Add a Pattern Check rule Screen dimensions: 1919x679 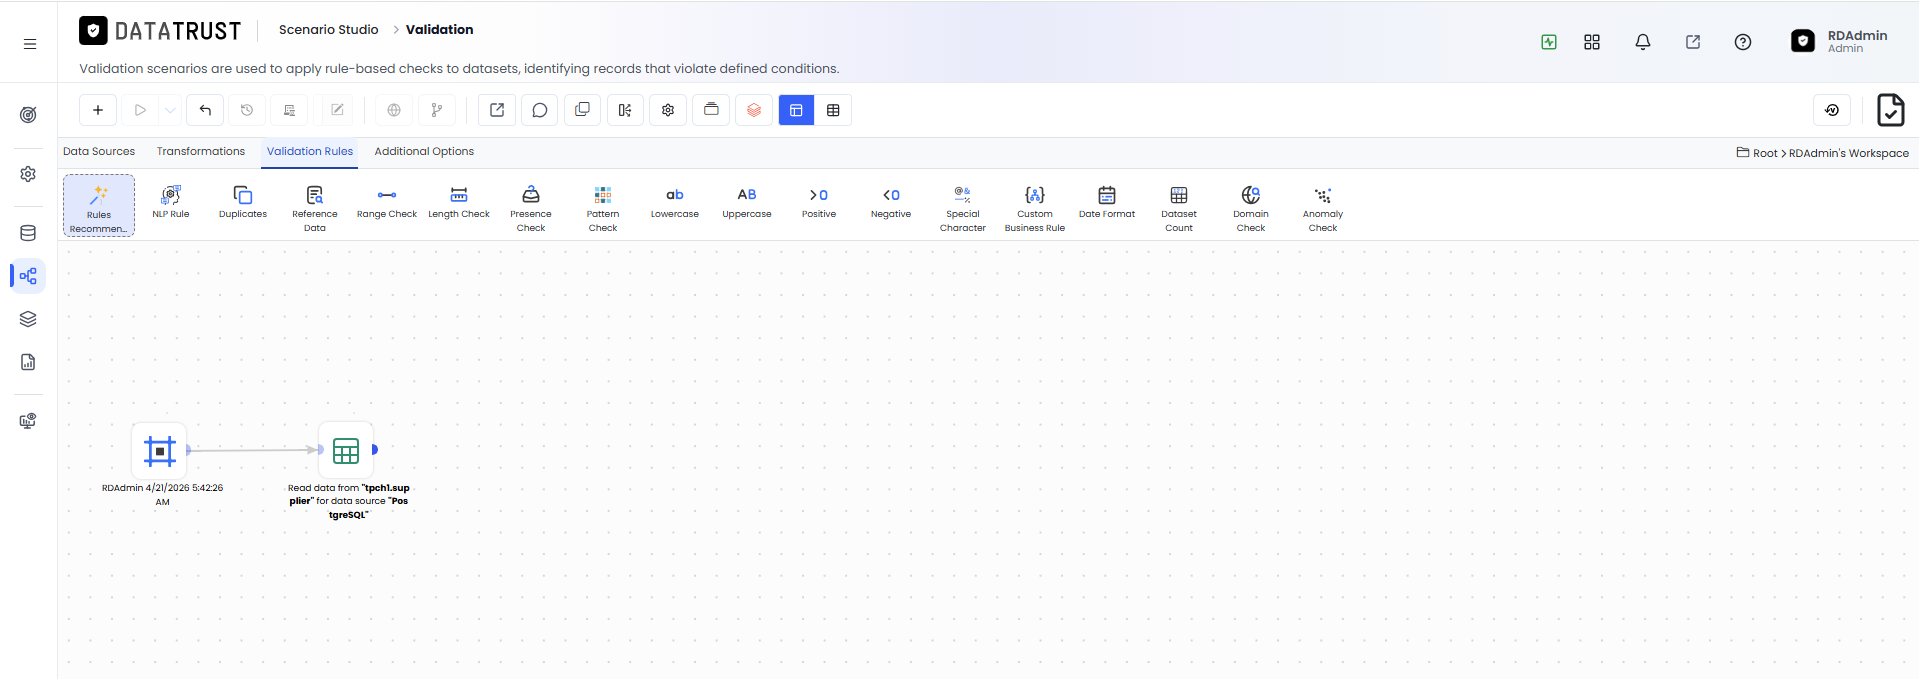[x=603, y=208]
